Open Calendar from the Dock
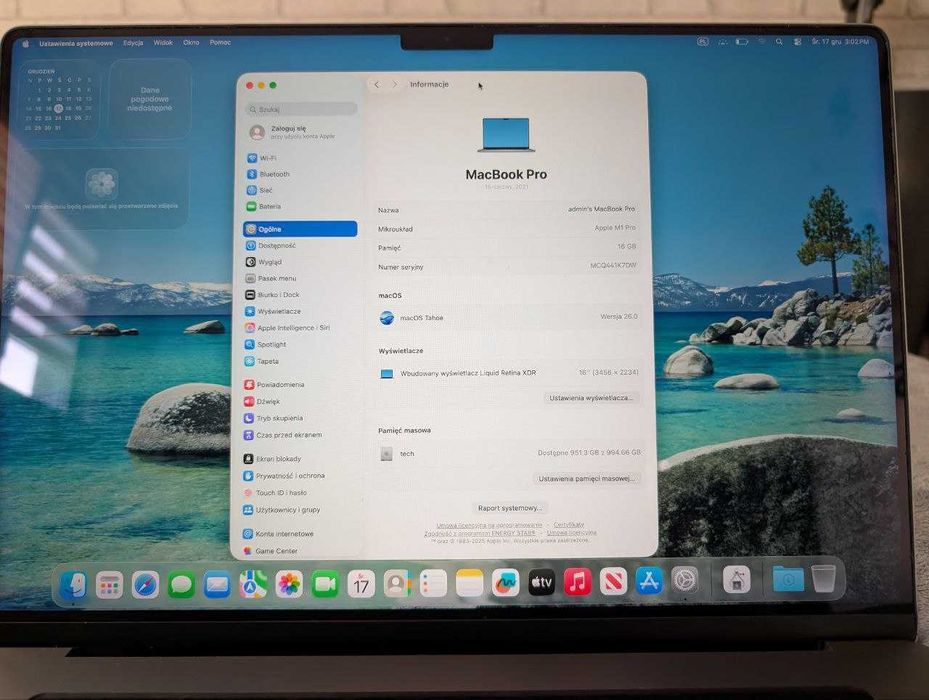The image size is (929, 700). coord(361,584)
